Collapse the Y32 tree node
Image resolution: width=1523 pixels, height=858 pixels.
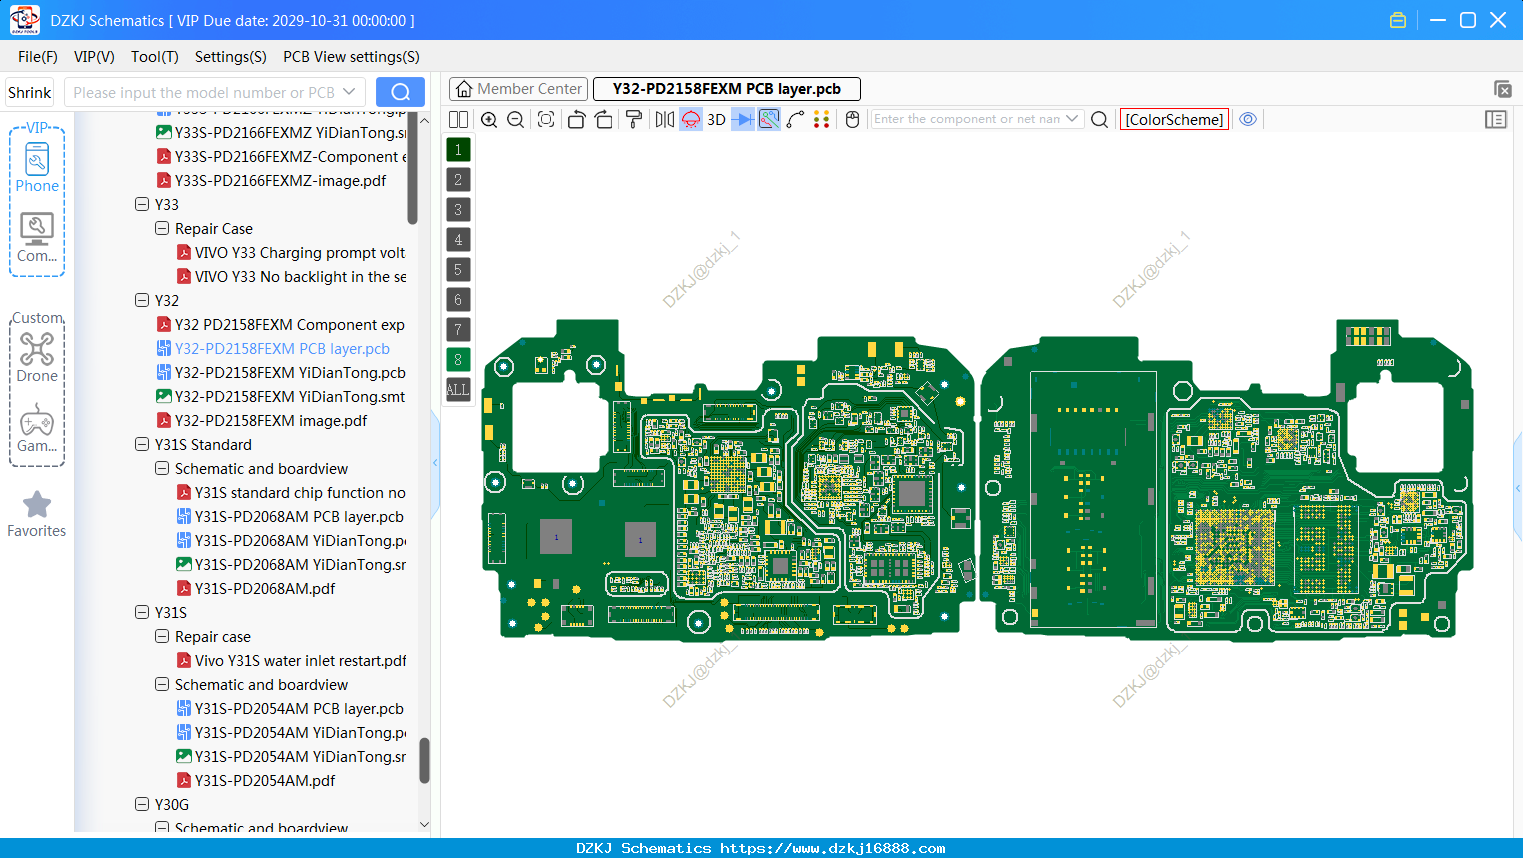[142, 300]
